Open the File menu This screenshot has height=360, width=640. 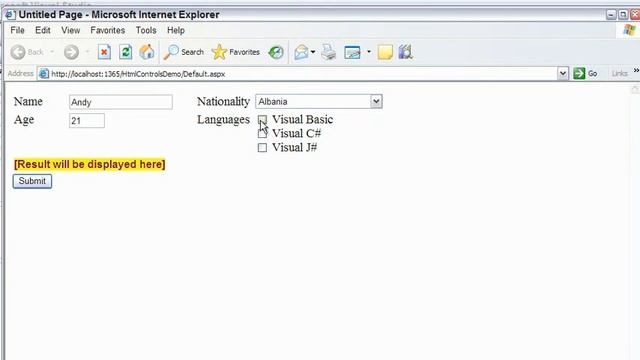click(18, 31)
